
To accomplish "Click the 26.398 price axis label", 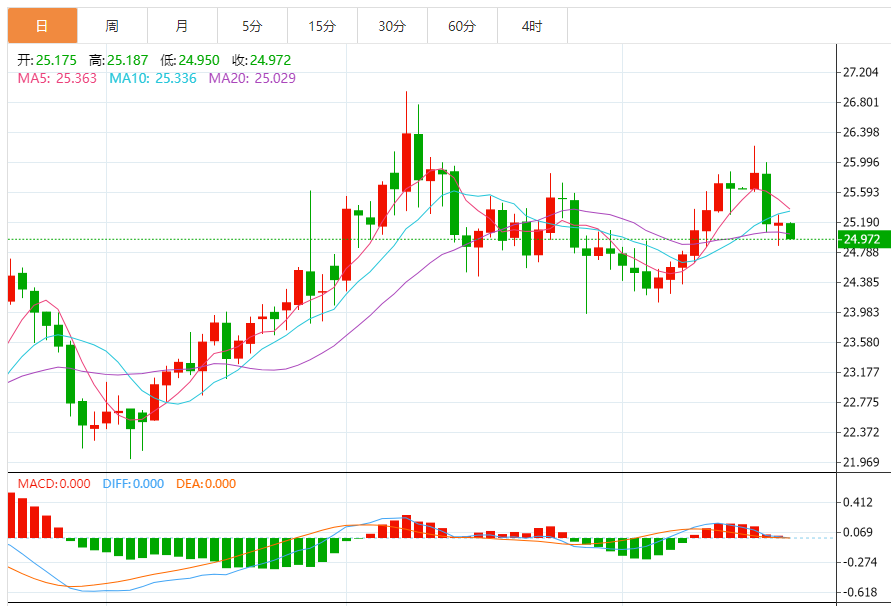I will coord(860,132).
